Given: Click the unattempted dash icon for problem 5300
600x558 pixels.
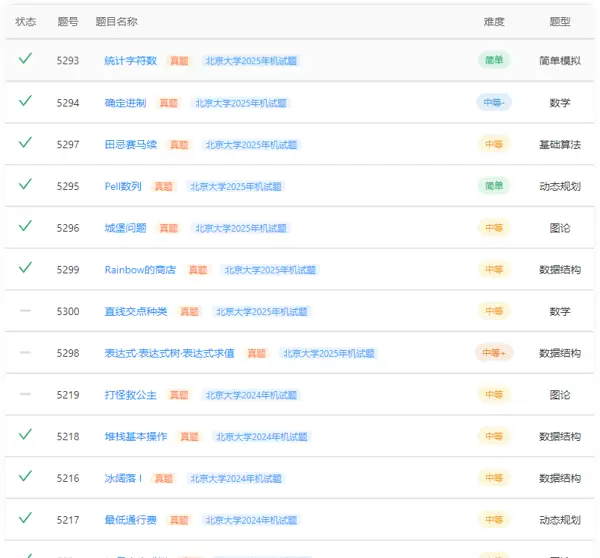Looking at the screenshot, I should 25,311.
